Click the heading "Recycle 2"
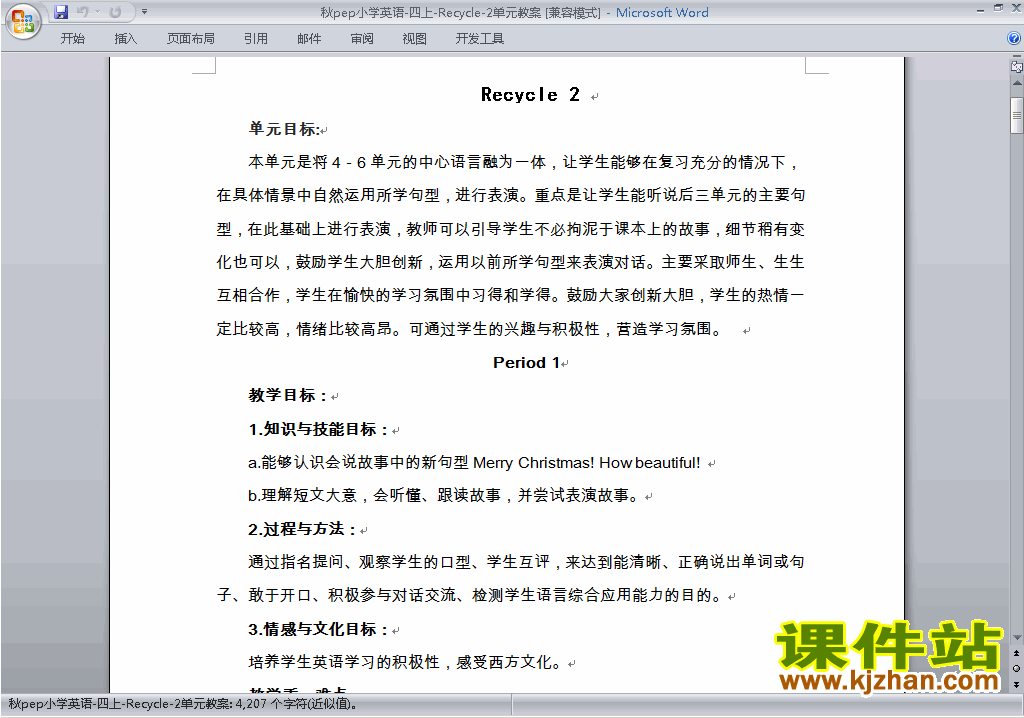 530,95
